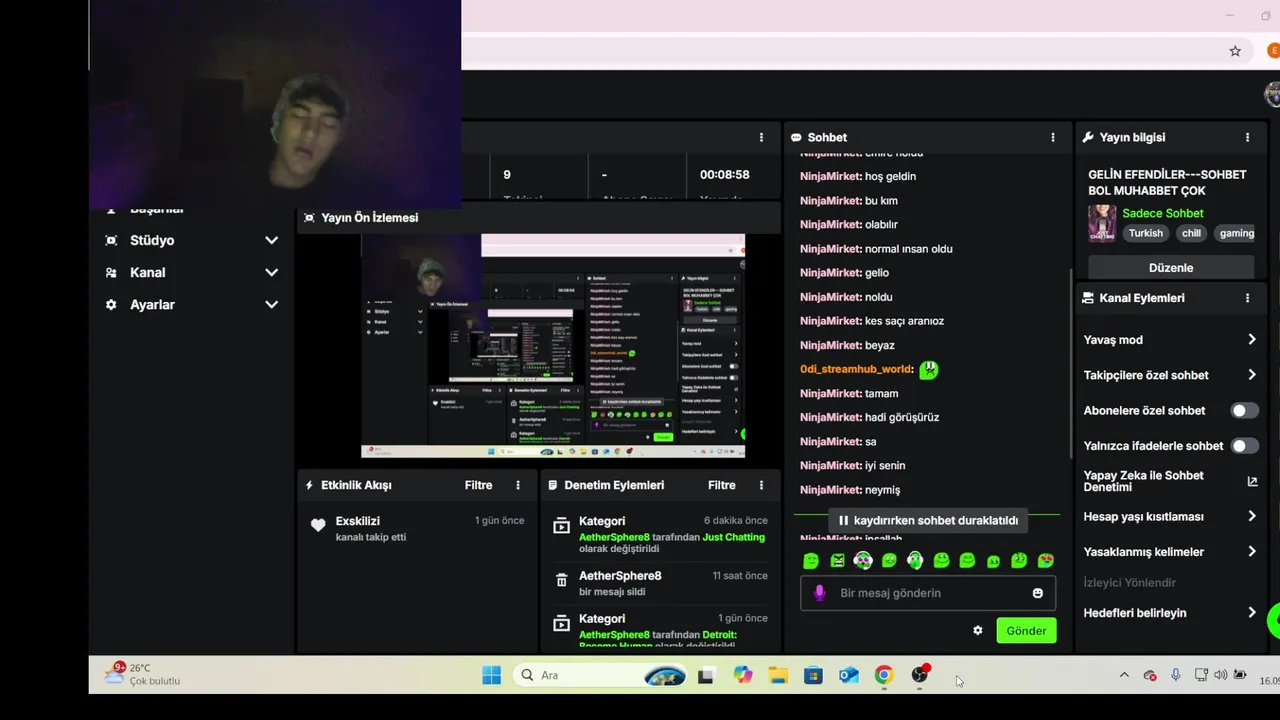Open Chrome from the taskbar

pyautogui.click(x=883, y=675)
